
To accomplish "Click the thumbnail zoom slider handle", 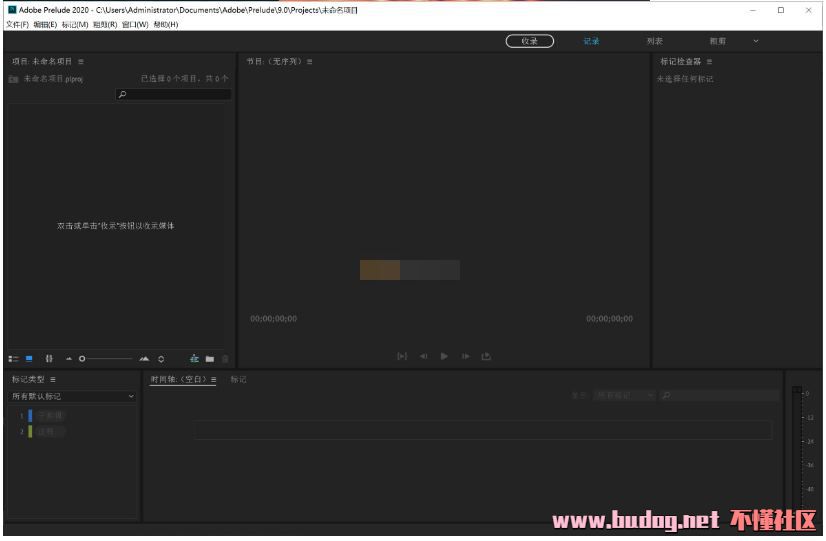I will [82, 358].
